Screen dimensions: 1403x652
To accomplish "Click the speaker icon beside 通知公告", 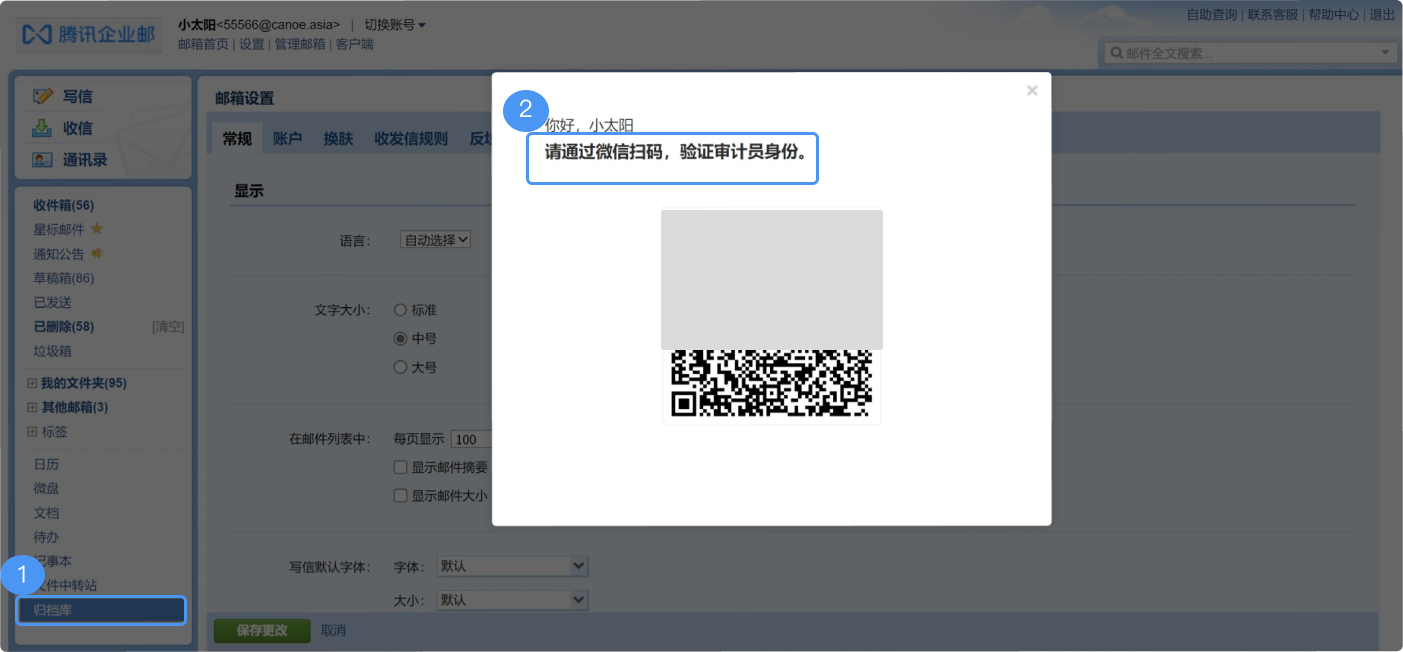I will click(97, 254).
